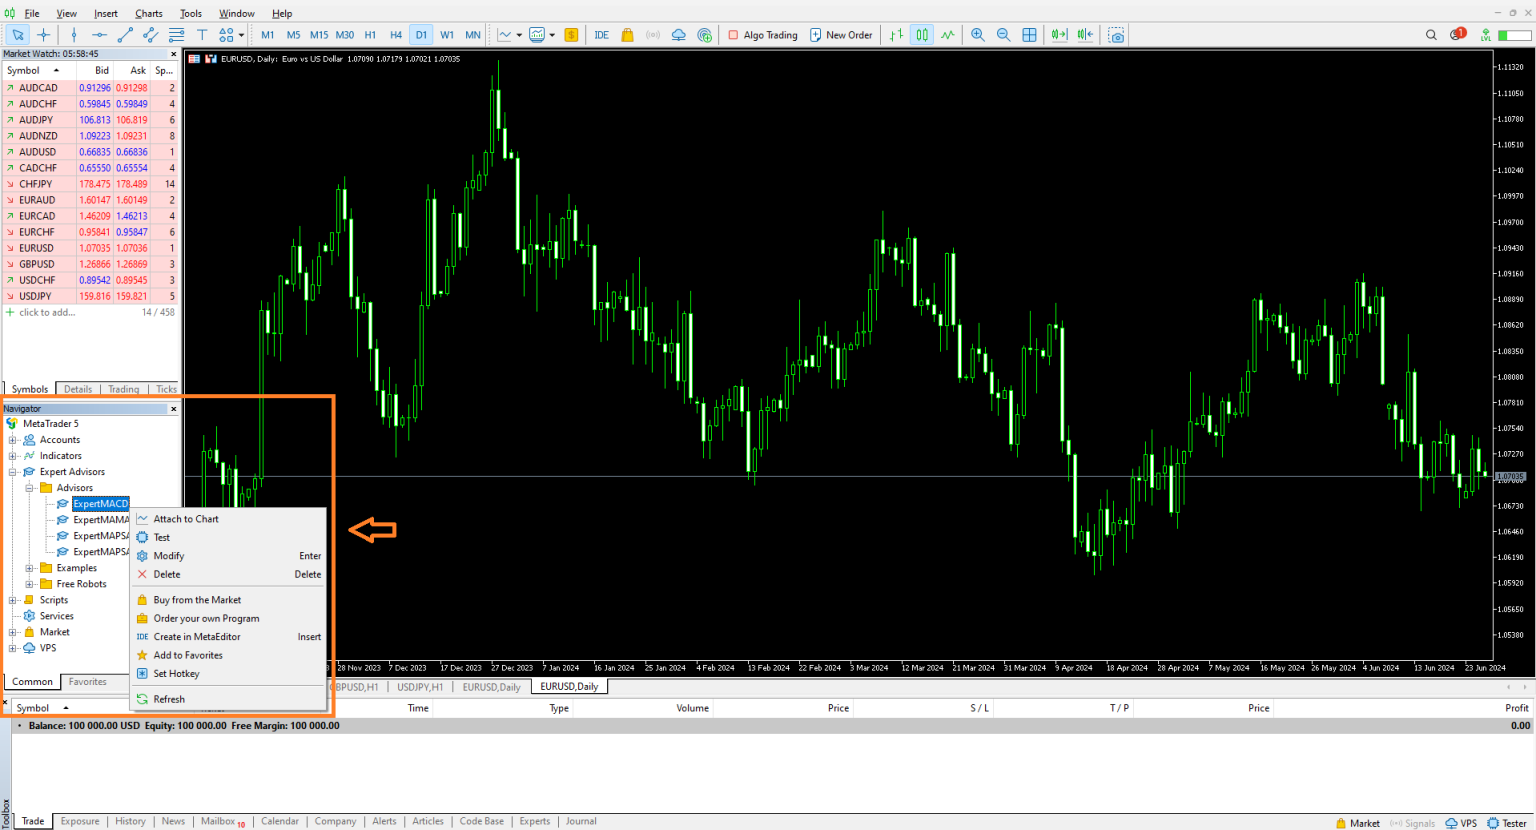Expand the Free Robots folder
This screenshot has width=1536, height=830.
30,583
